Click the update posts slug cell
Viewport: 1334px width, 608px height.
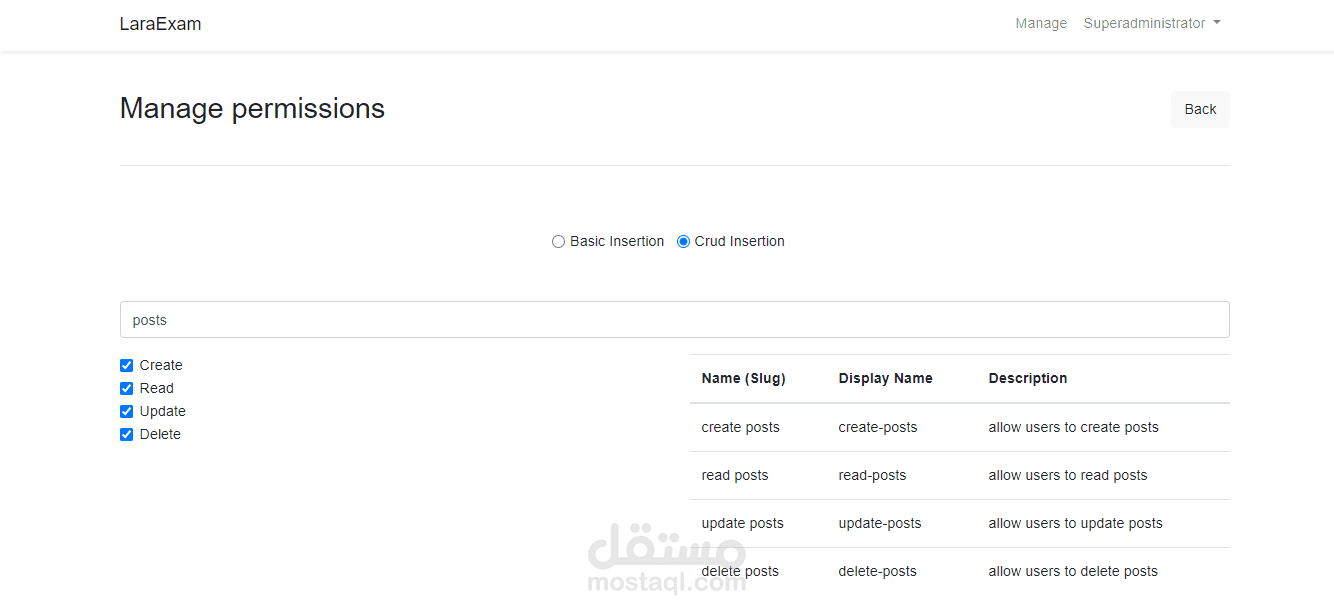pos(742,523)
